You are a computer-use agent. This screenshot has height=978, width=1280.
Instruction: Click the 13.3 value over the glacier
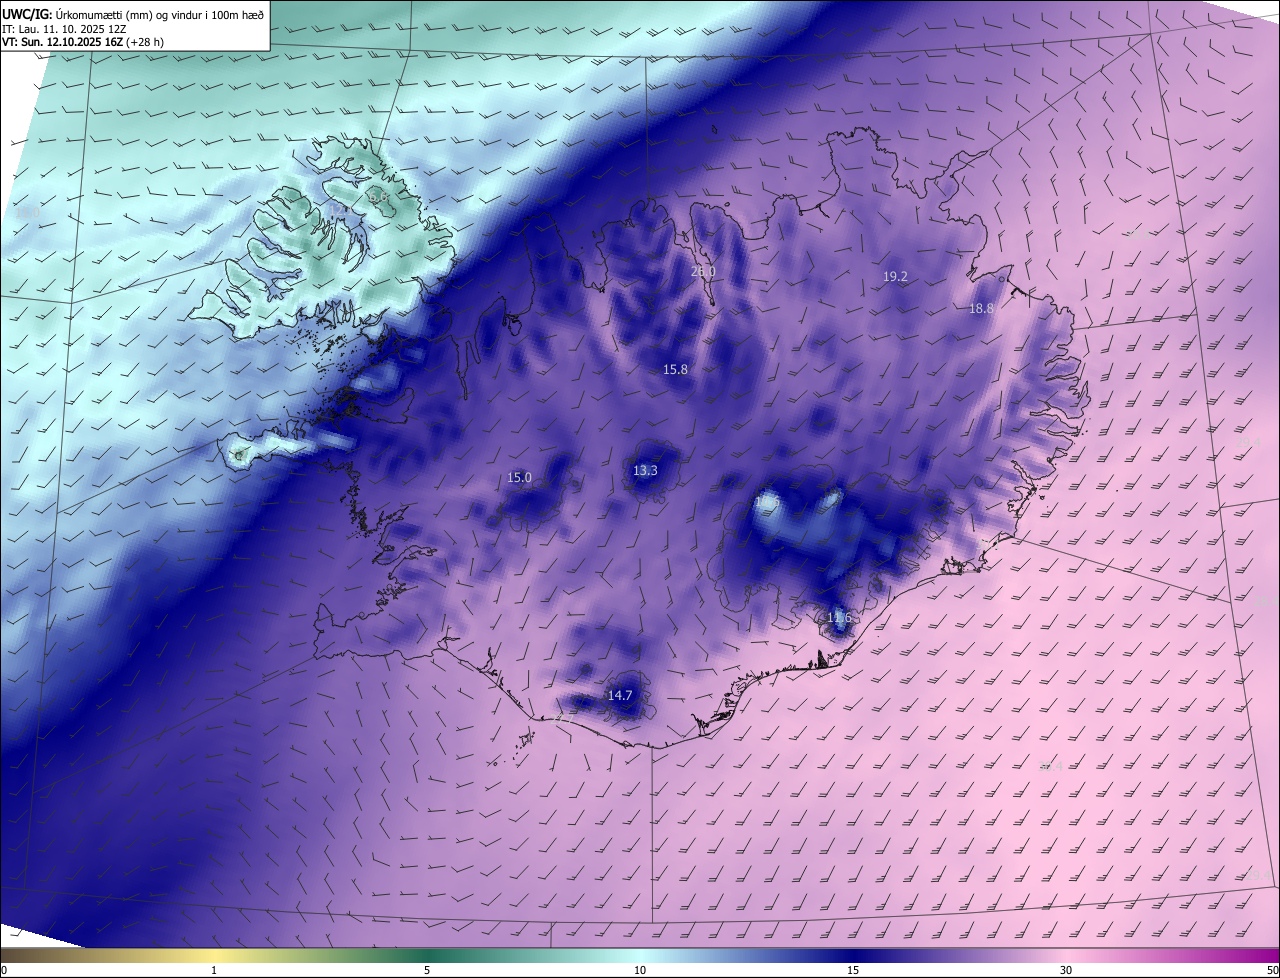click(645, 471)
